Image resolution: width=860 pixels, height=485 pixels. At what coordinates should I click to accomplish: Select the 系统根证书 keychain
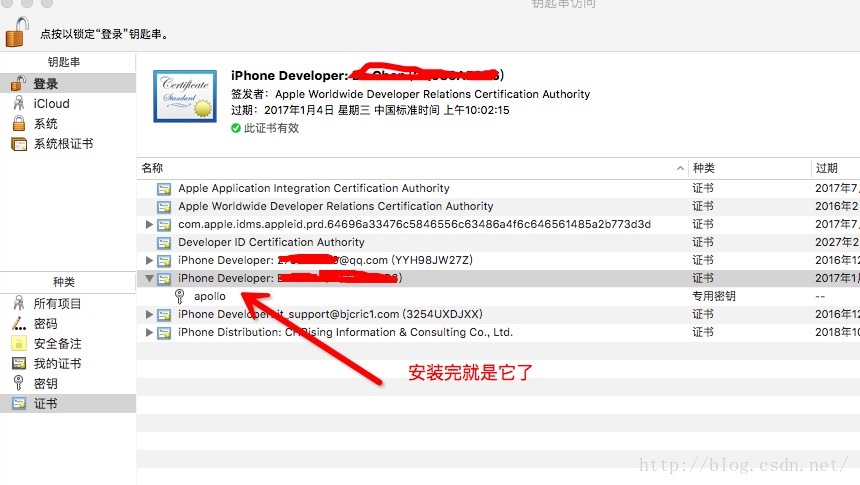67,144
